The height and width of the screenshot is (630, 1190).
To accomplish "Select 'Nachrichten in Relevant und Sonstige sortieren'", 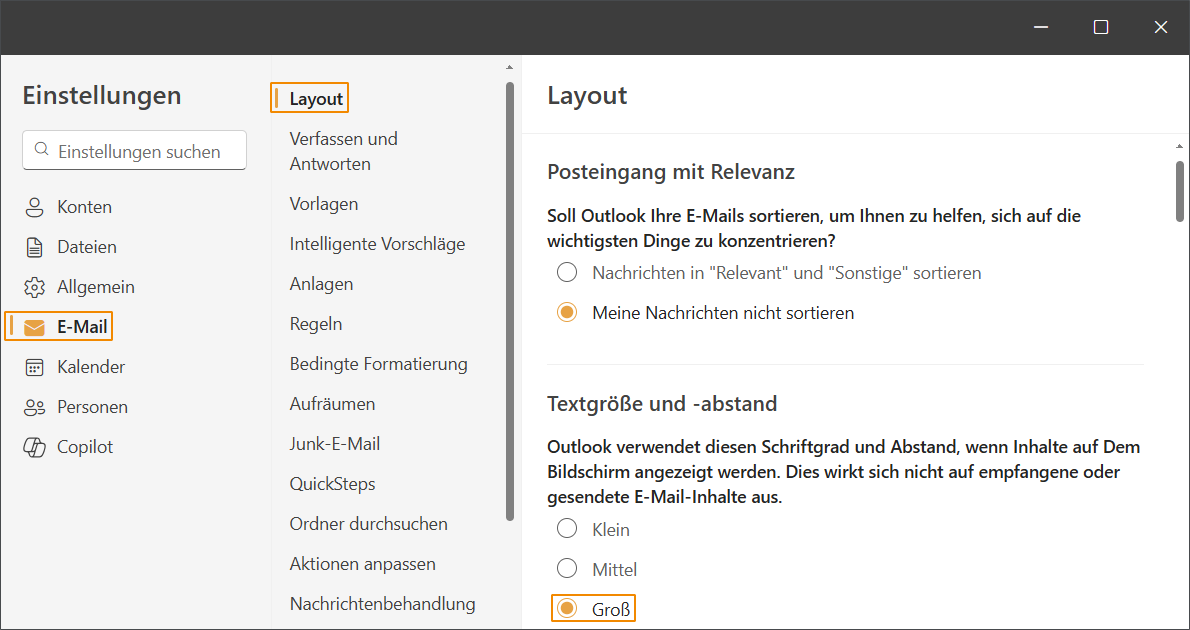I will pyautogui.click(x=567, y=272).
